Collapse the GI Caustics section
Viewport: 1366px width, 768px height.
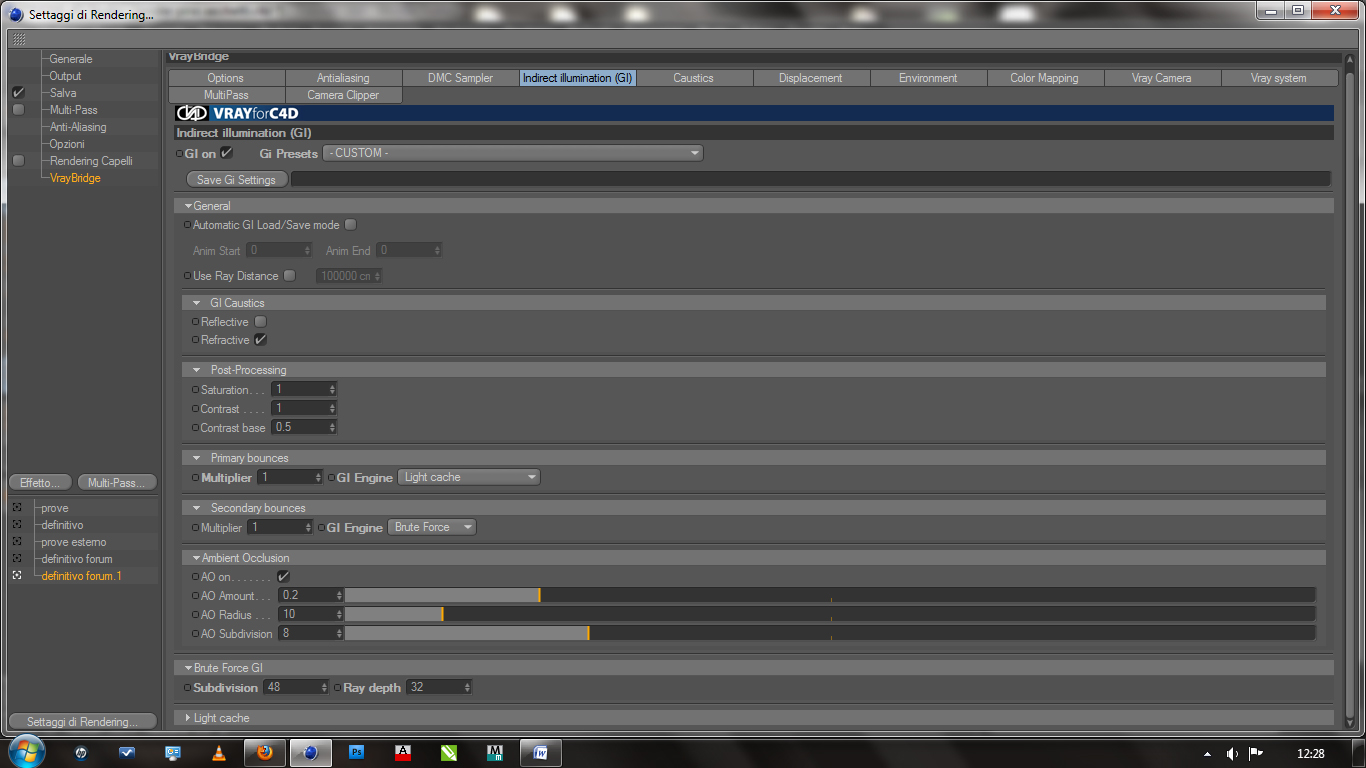click(x=196, y=303)
